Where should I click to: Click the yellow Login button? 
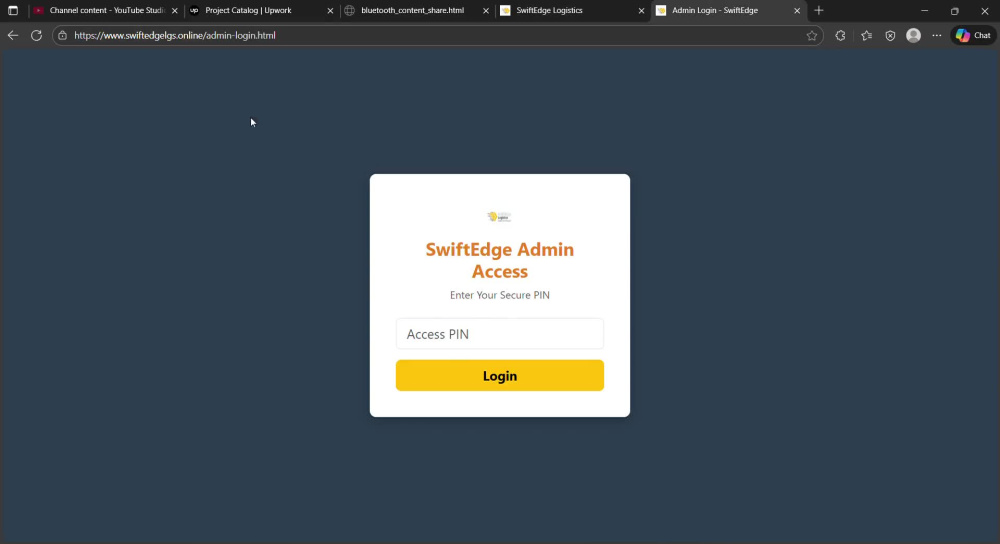point(499,376)
